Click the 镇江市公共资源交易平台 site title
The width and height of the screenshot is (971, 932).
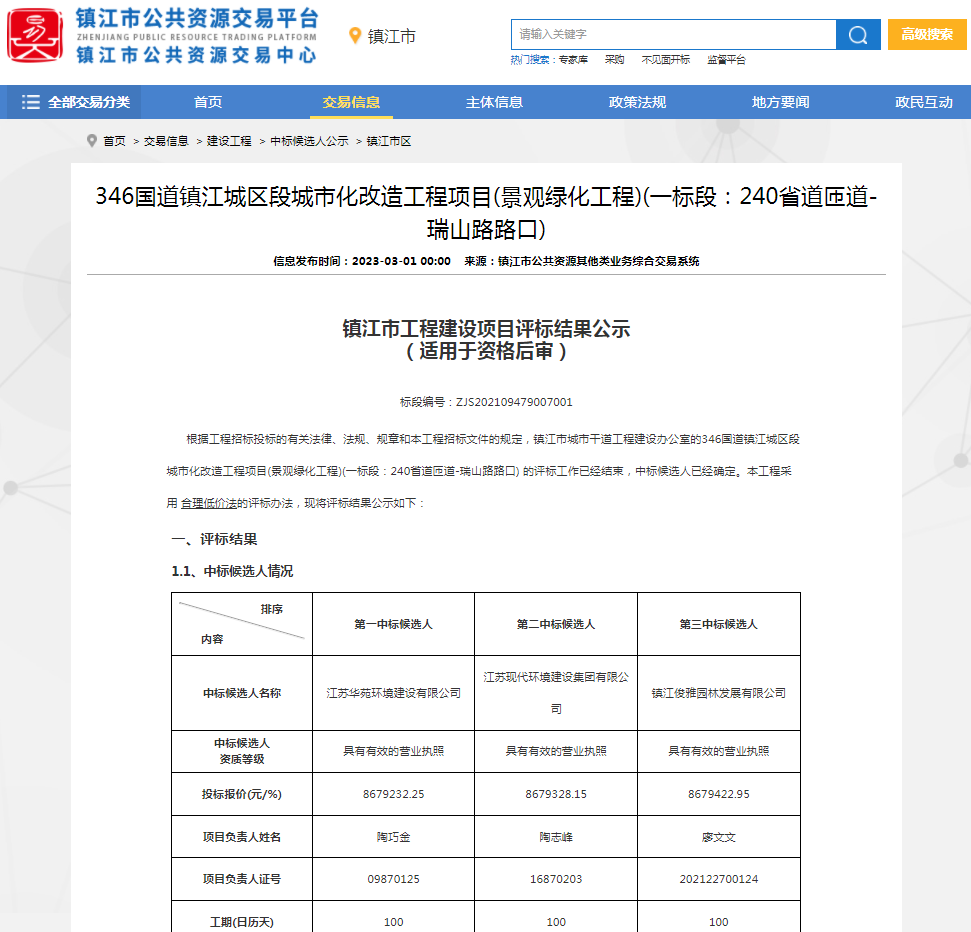pos(198,19)
